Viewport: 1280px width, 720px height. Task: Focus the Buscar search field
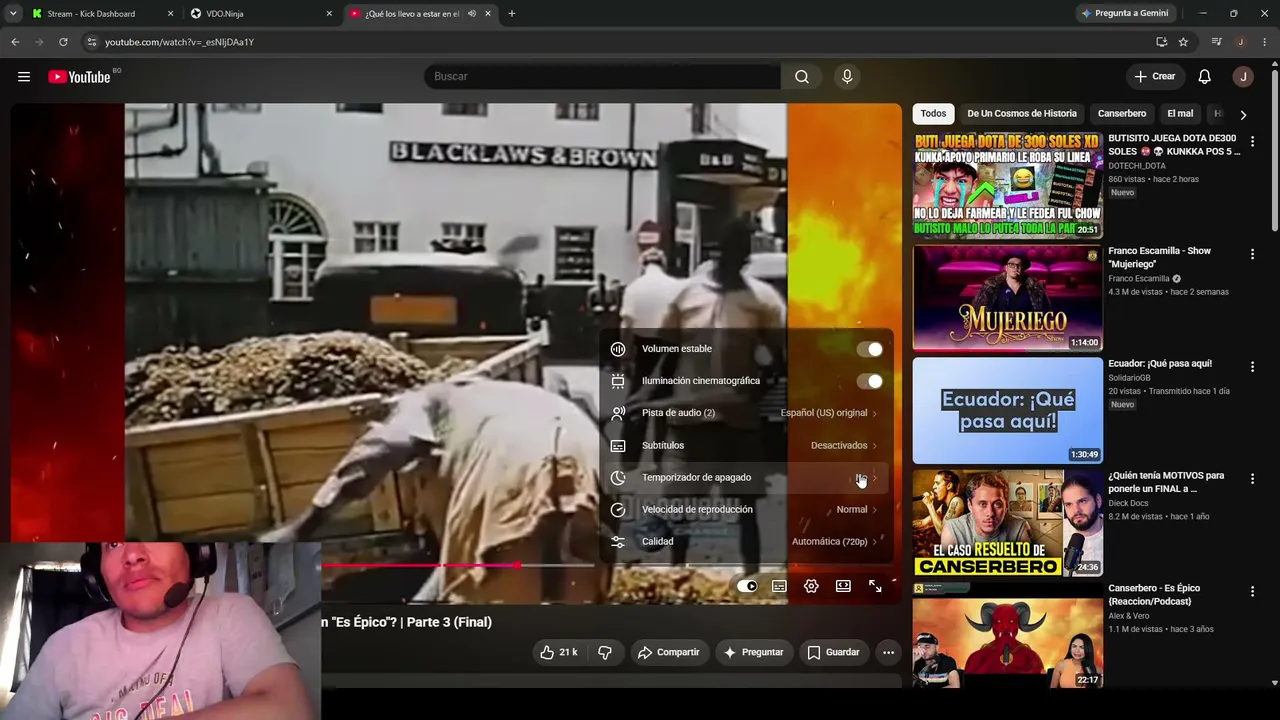[x=603, y=77]
